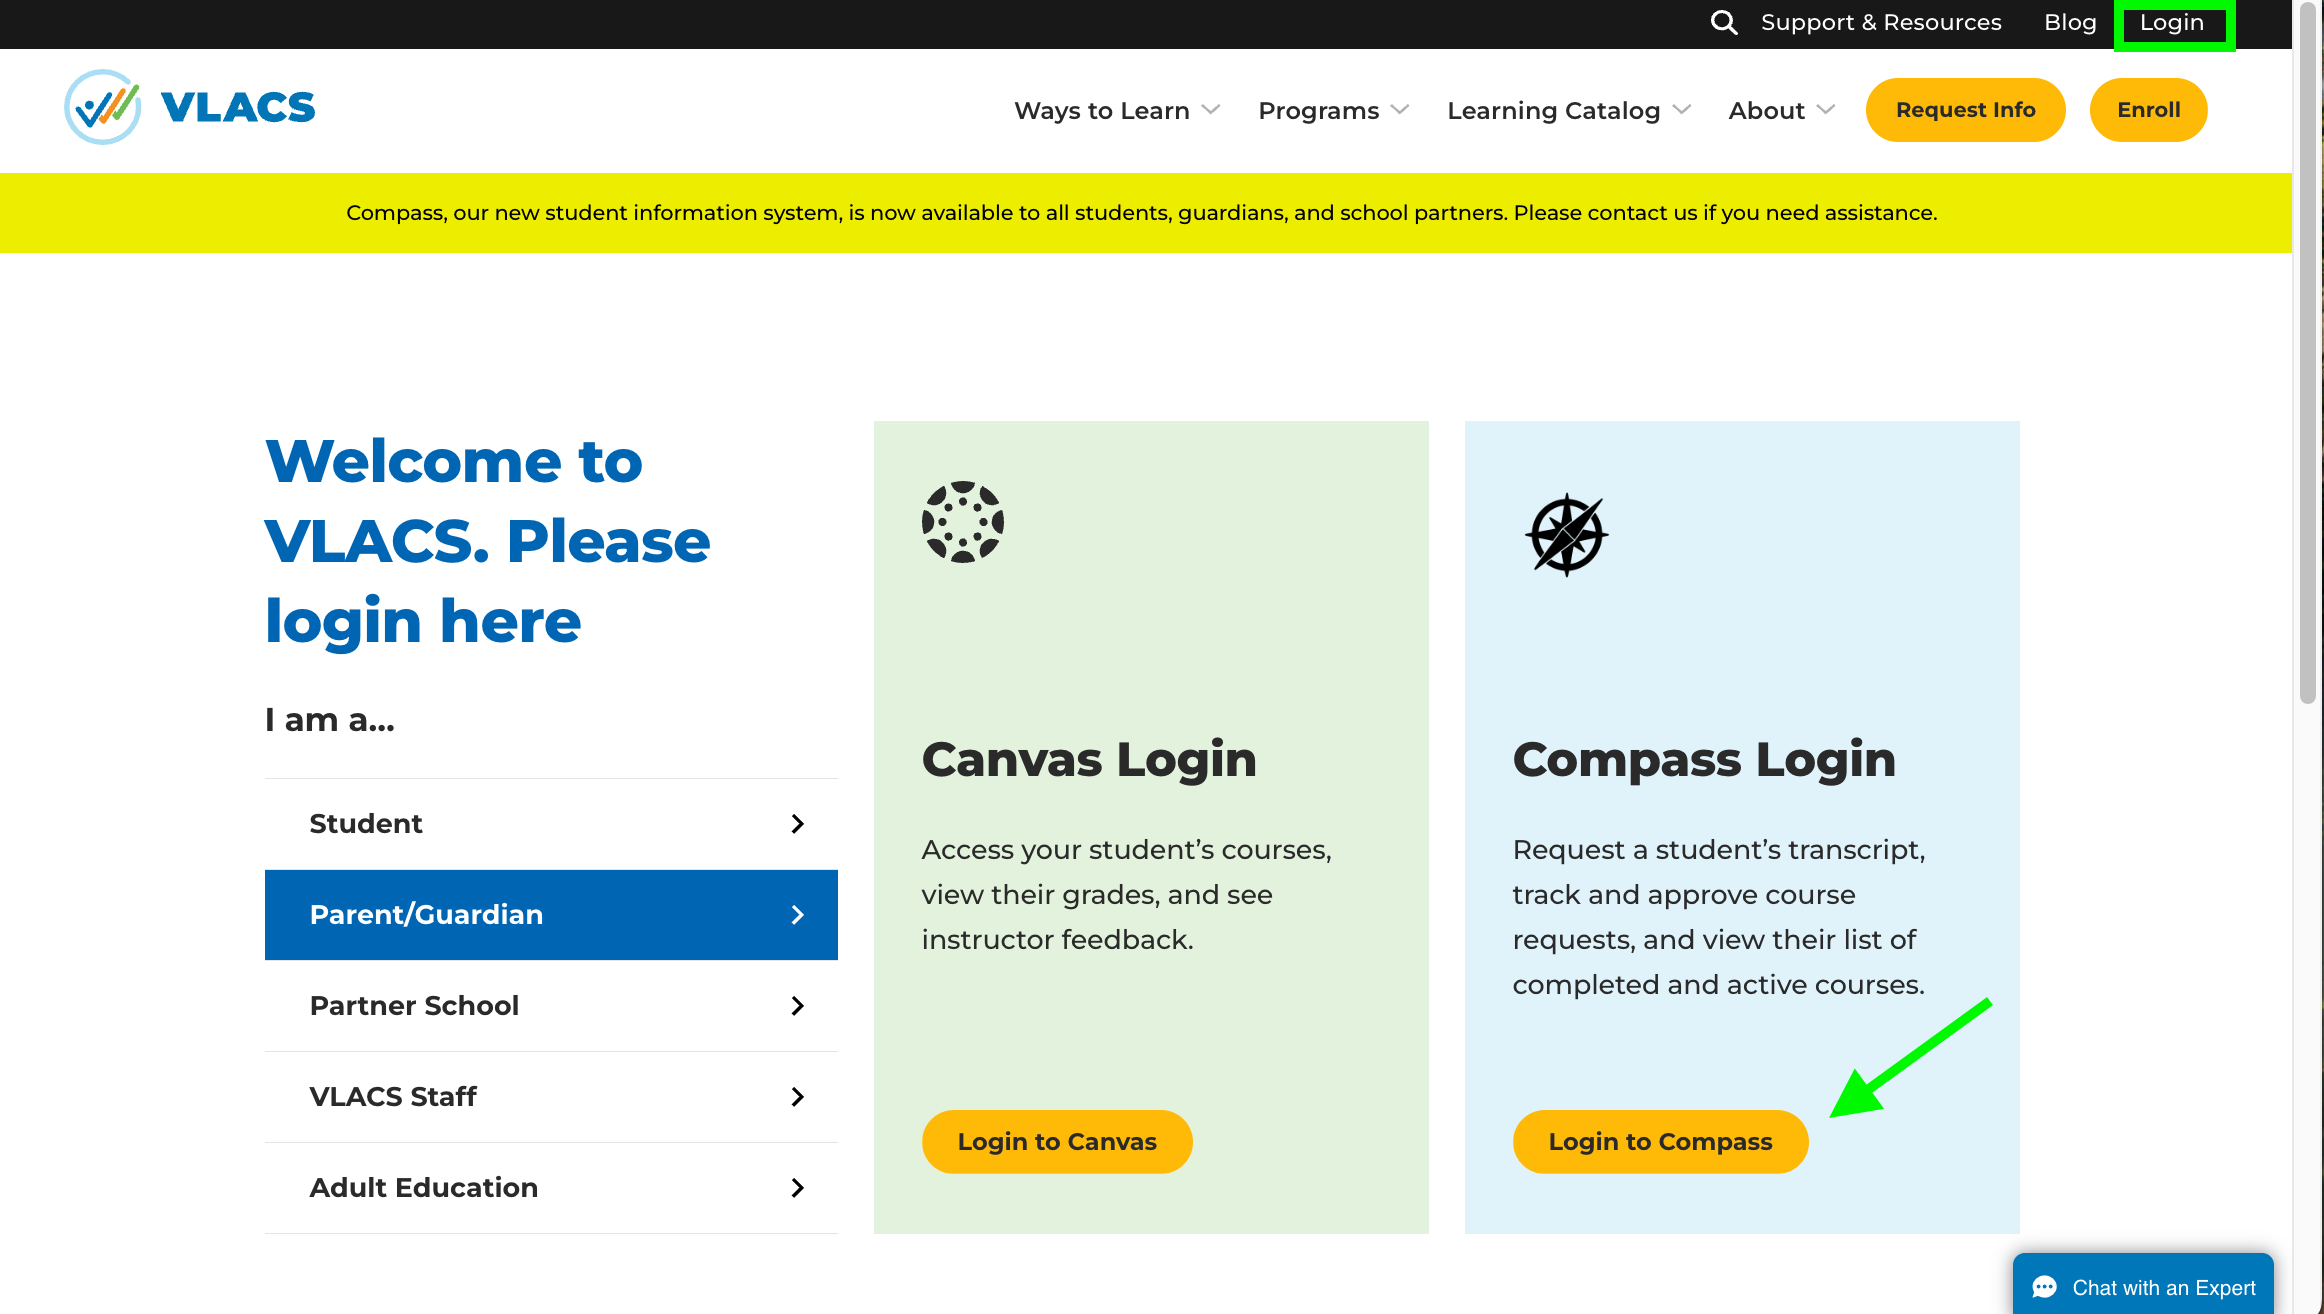Viewport: 2324px width, 1314px height.
Task: Click the Compass rose icon
Action: (1566, 535)
